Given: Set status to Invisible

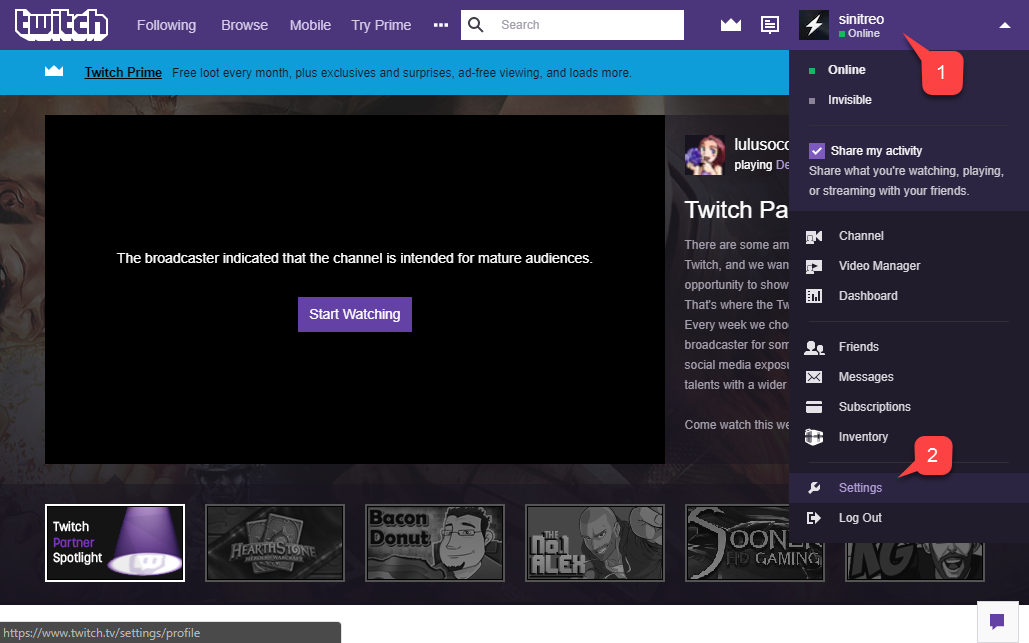Looking at the screenshot, I should [x=849, y=100].
